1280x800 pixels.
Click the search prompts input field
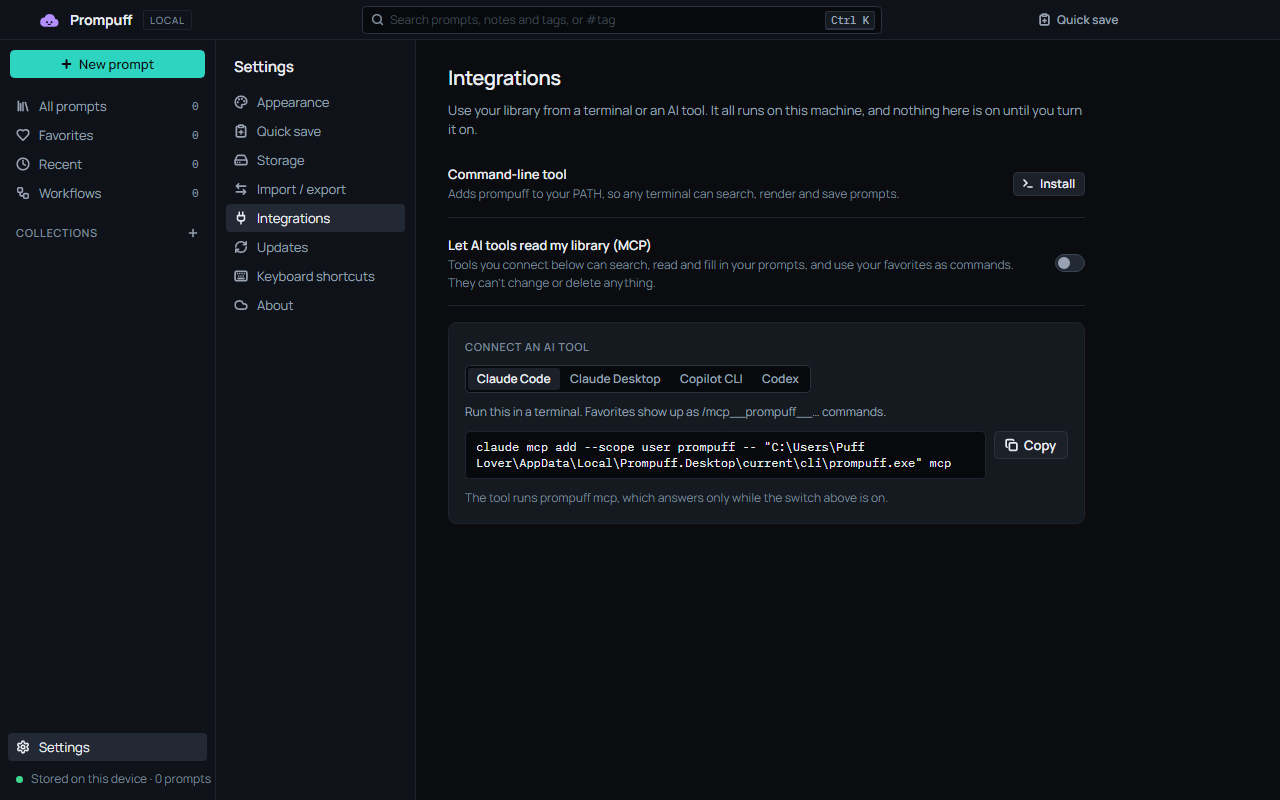pos(621,20)
